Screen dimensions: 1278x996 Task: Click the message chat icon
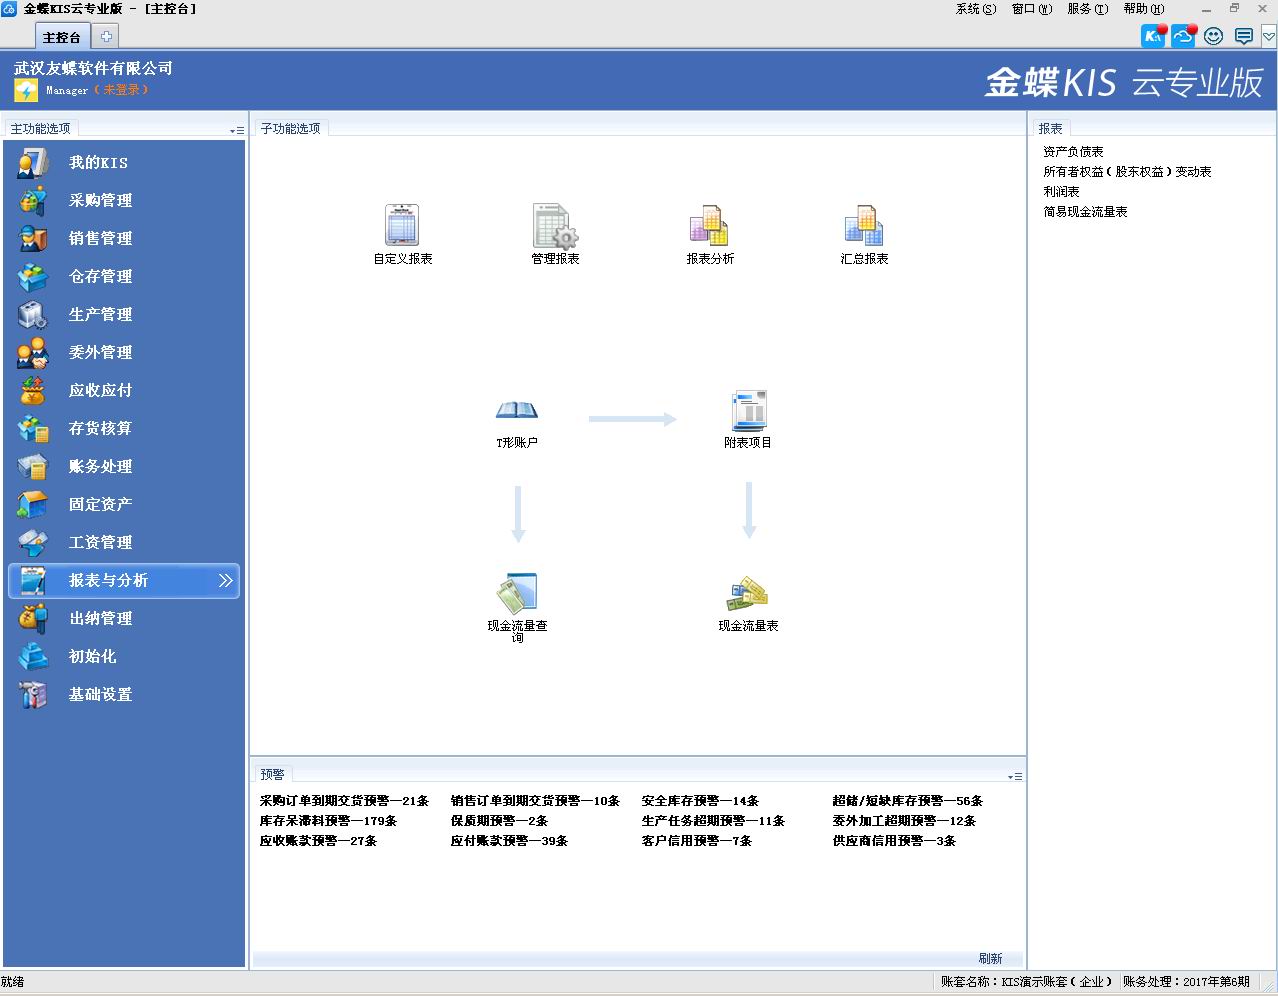click(1243, 36)
